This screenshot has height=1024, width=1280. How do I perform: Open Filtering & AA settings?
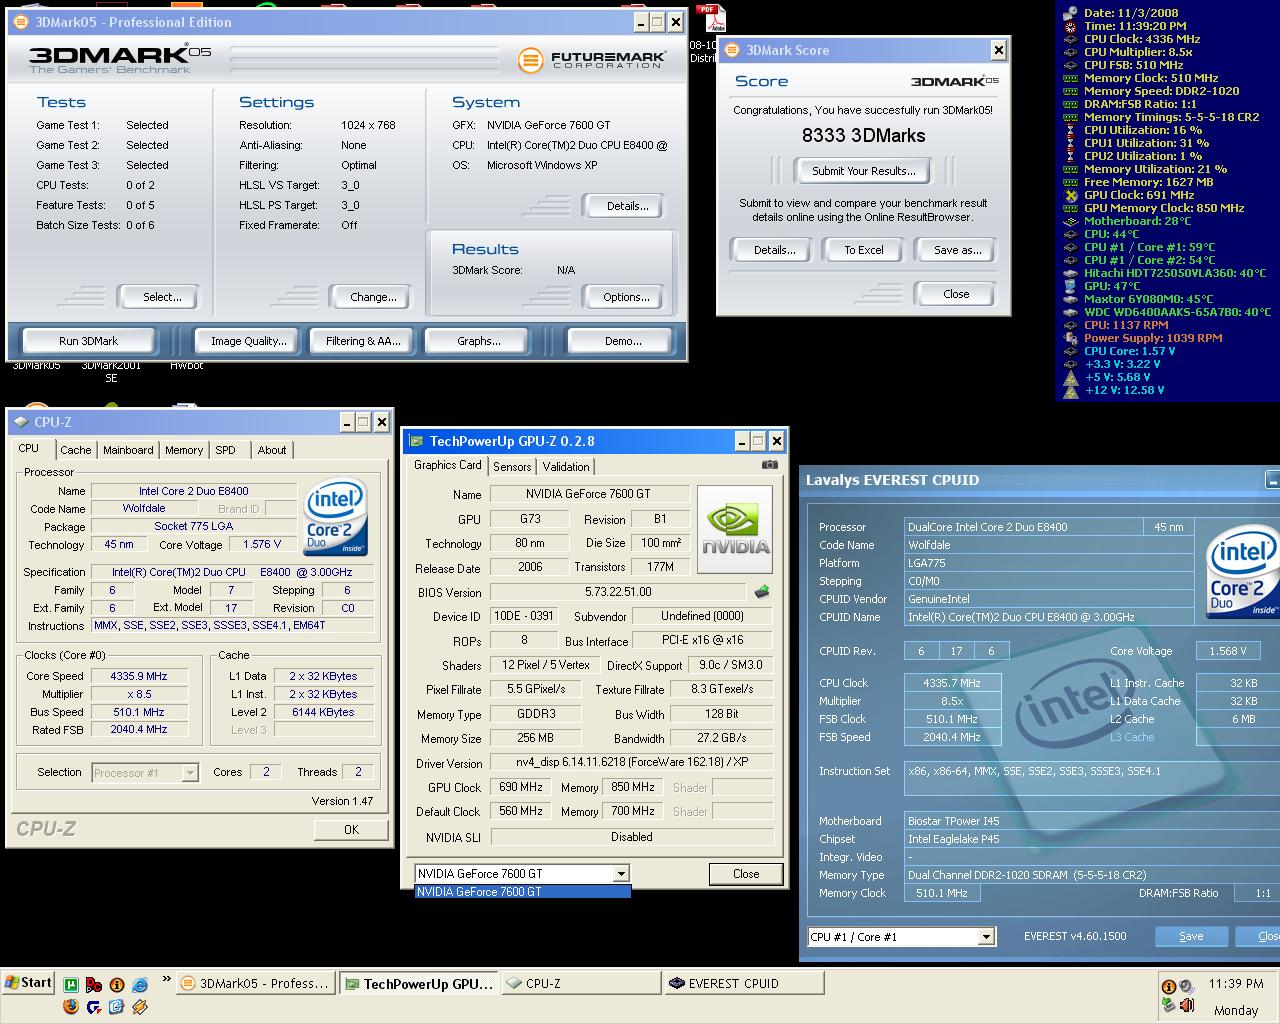(363, 341)
